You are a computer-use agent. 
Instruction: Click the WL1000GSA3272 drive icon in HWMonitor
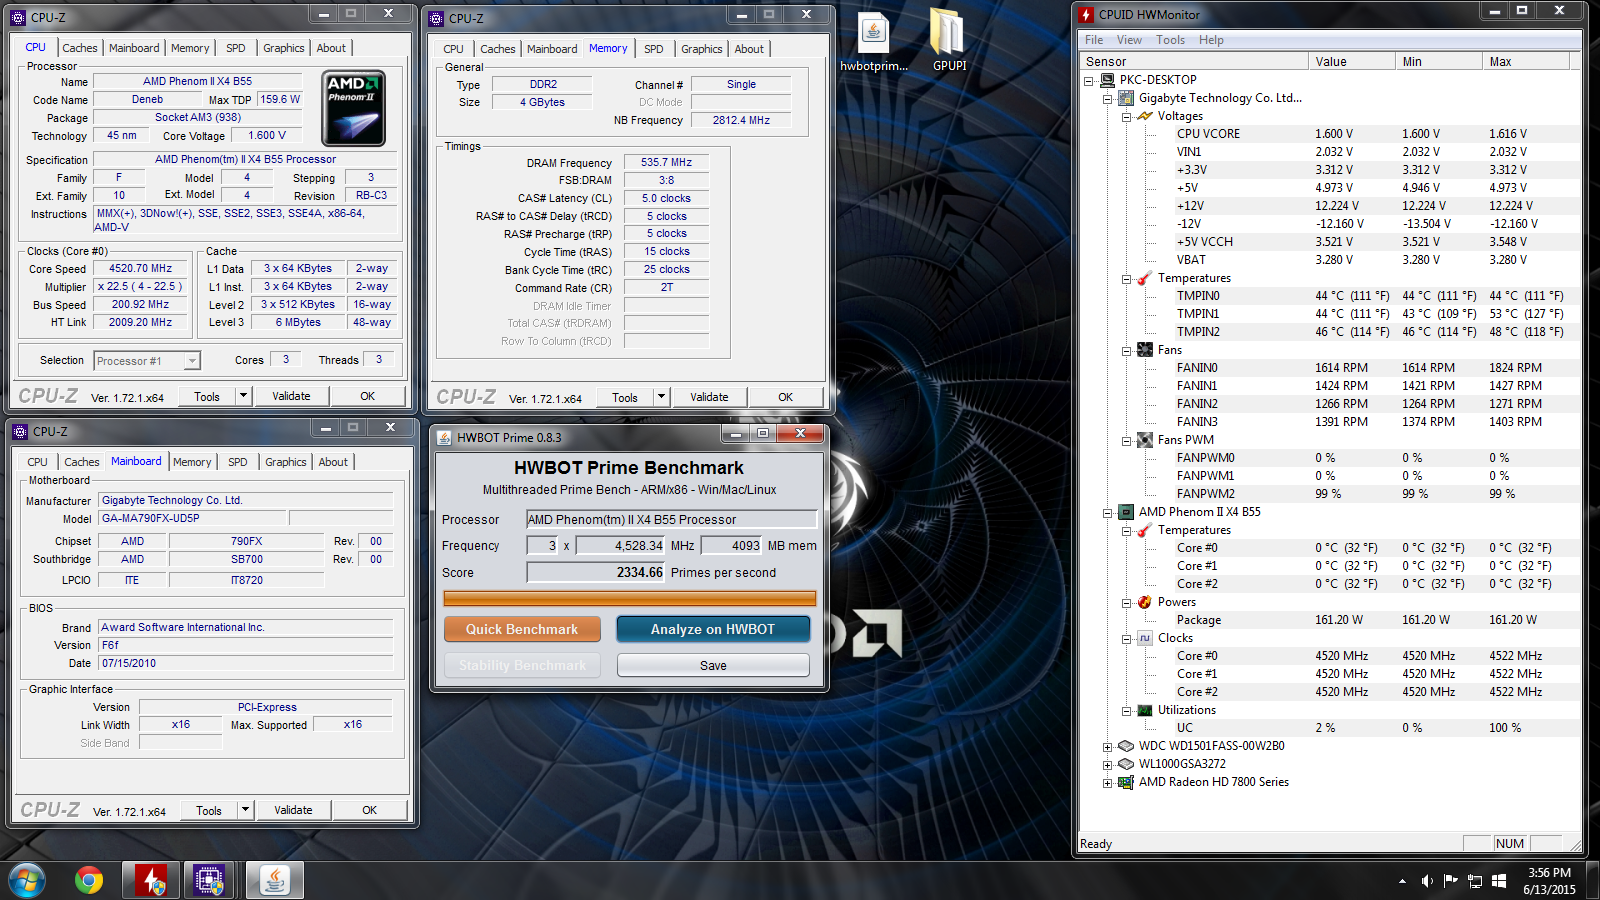(x=1126, y=764)
